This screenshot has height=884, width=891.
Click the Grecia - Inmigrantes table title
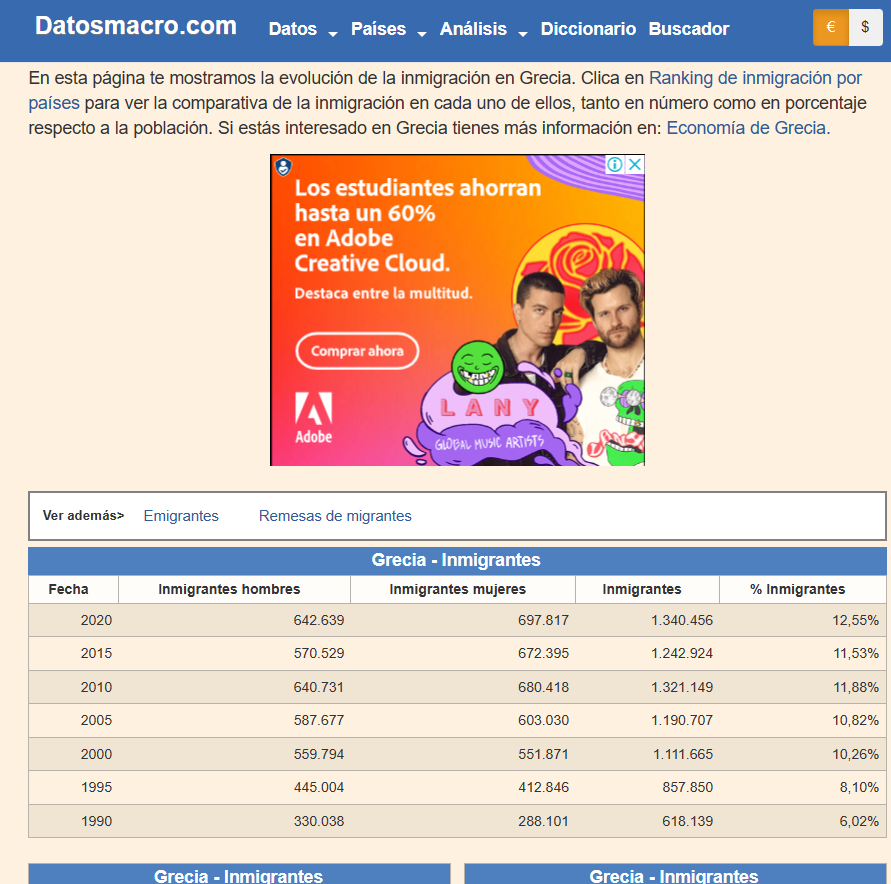456,560
